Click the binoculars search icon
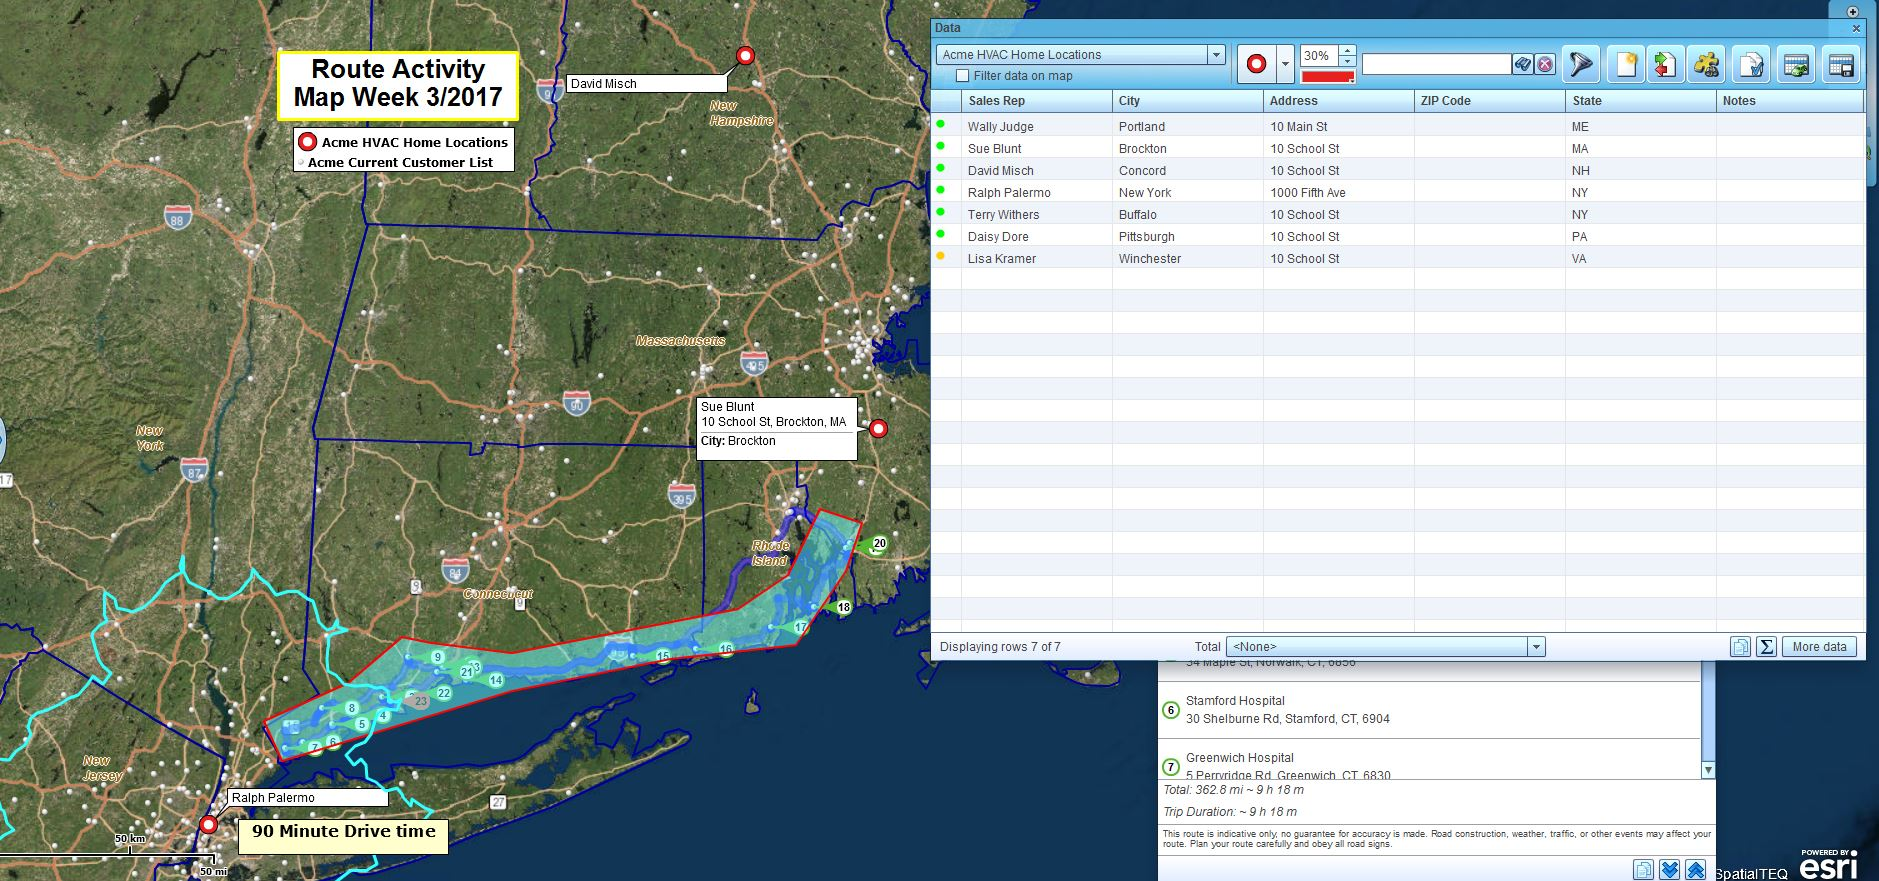Image resolution: width=1879 pixels, height=881 pixels. coord(1522,65)
